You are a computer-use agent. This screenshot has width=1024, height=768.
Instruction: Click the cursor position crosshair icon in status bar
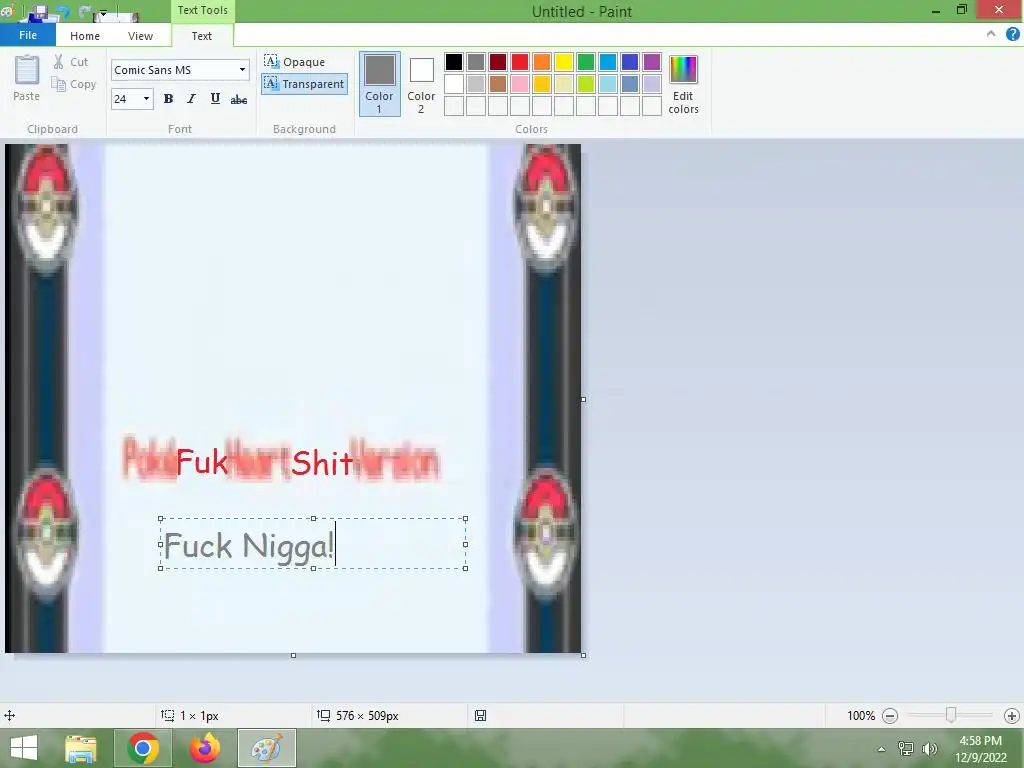pos(9,716)
